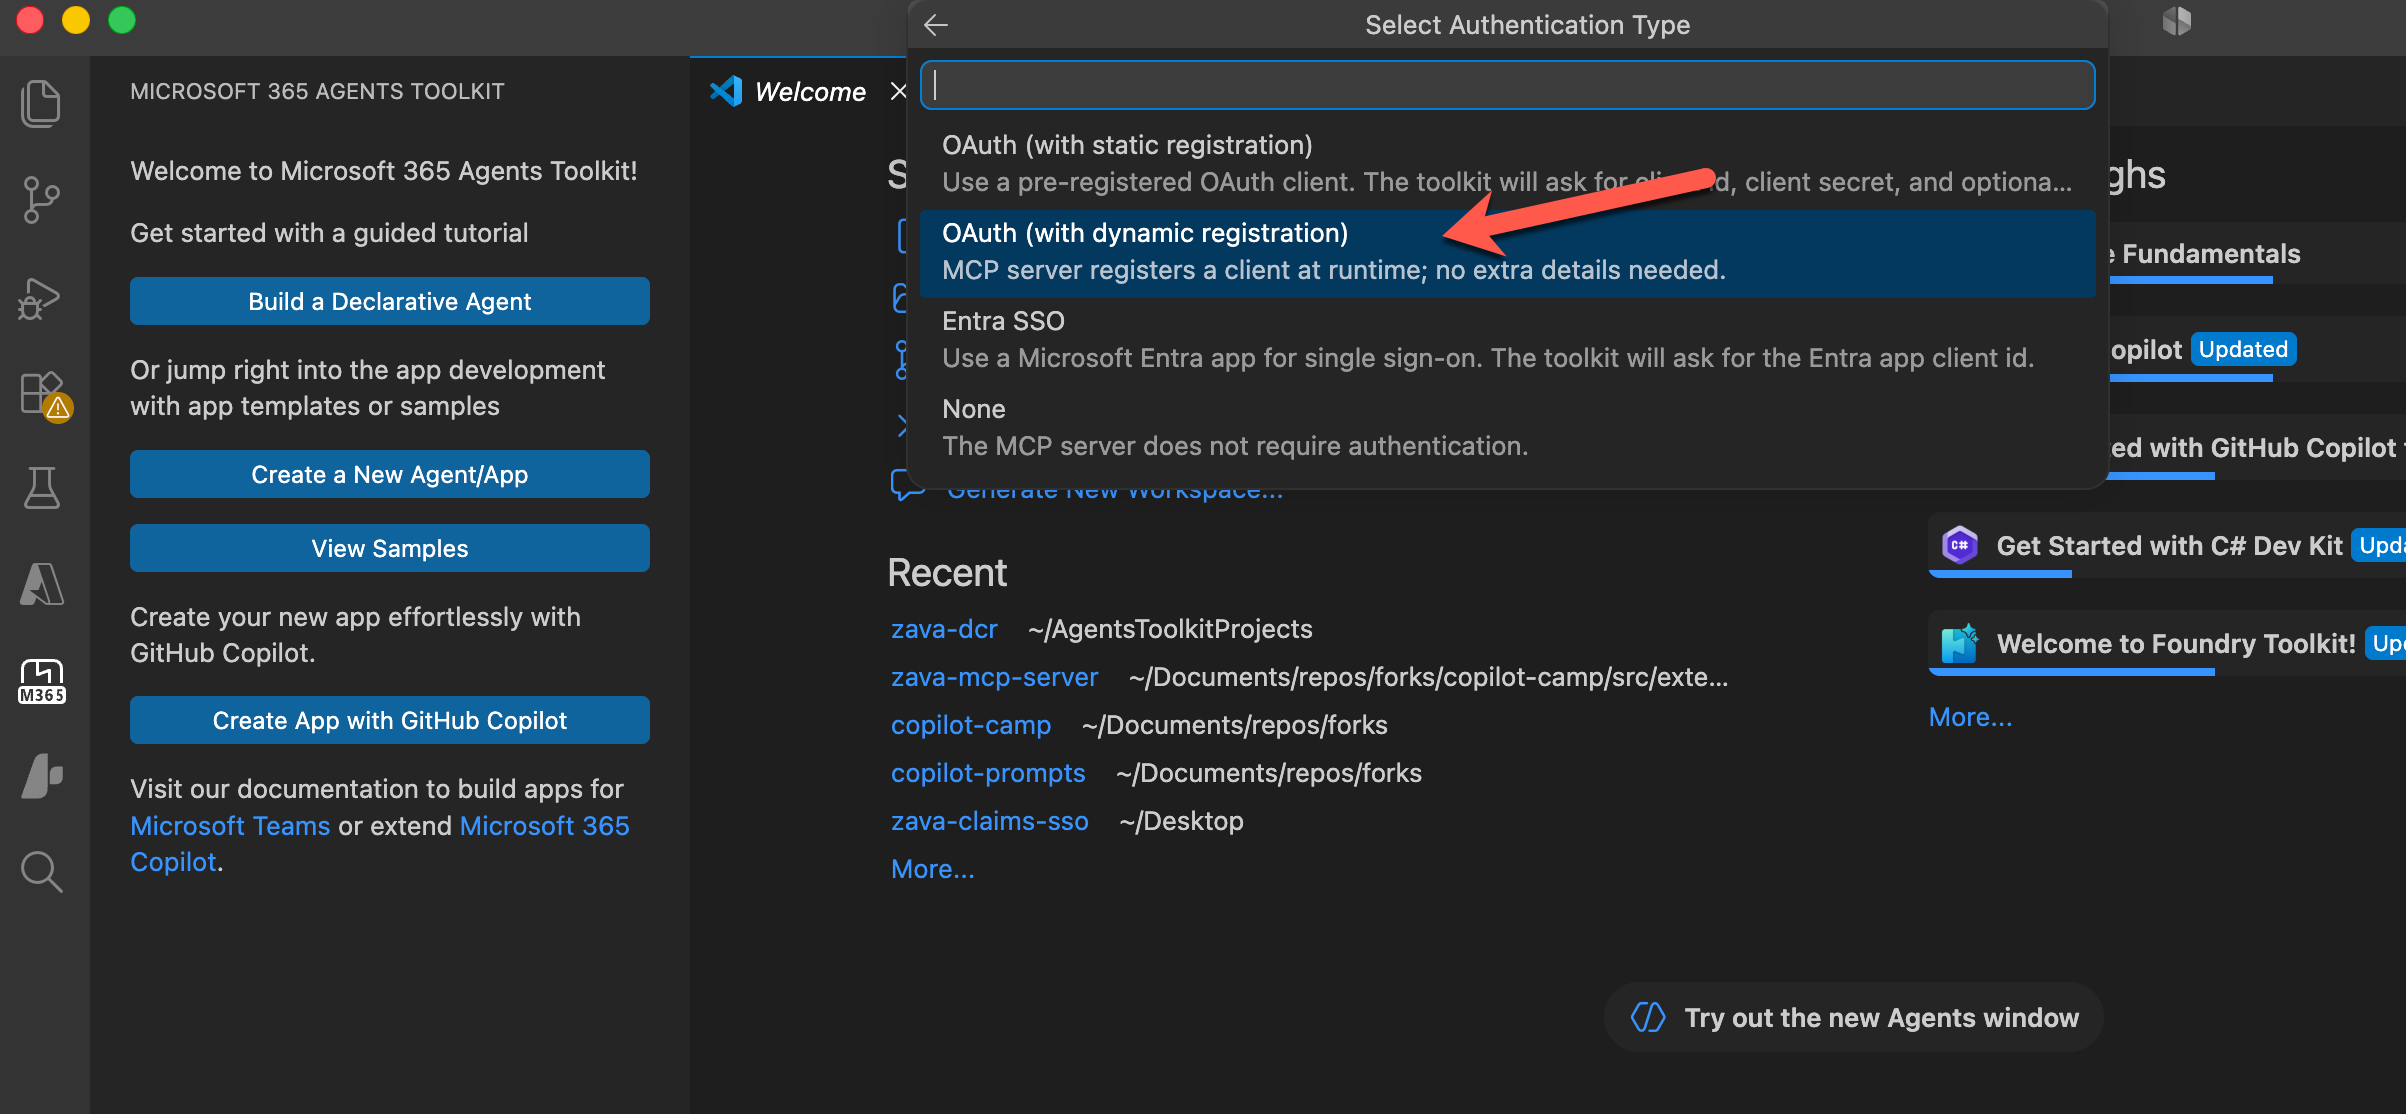Image resolution: width=2406 pixels, height=1114 pixels.
Task: Click the VS Code logo on Welcome tab
Action: tap(726, 91)
